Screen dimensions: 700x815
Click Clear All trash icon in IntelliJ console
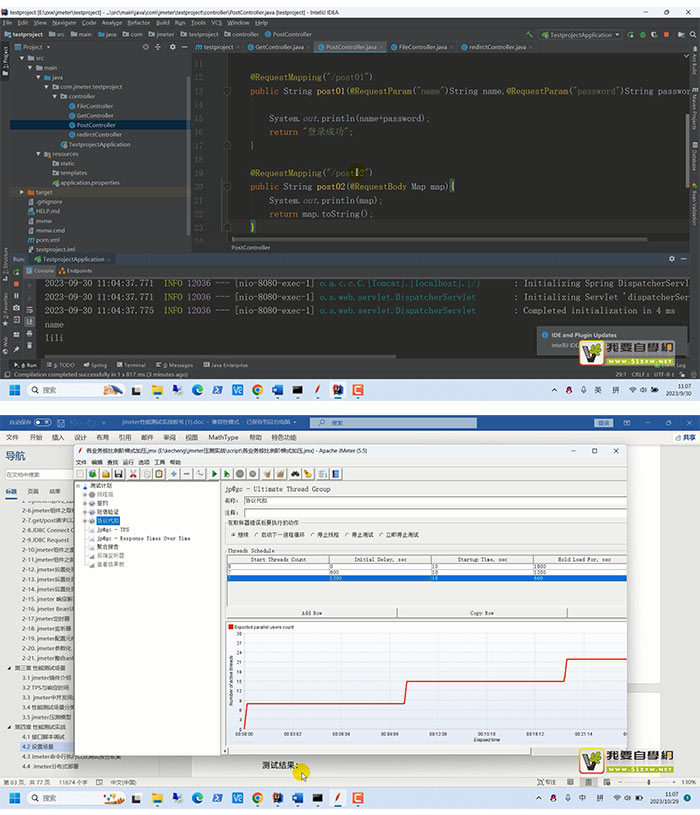[29, 345]
